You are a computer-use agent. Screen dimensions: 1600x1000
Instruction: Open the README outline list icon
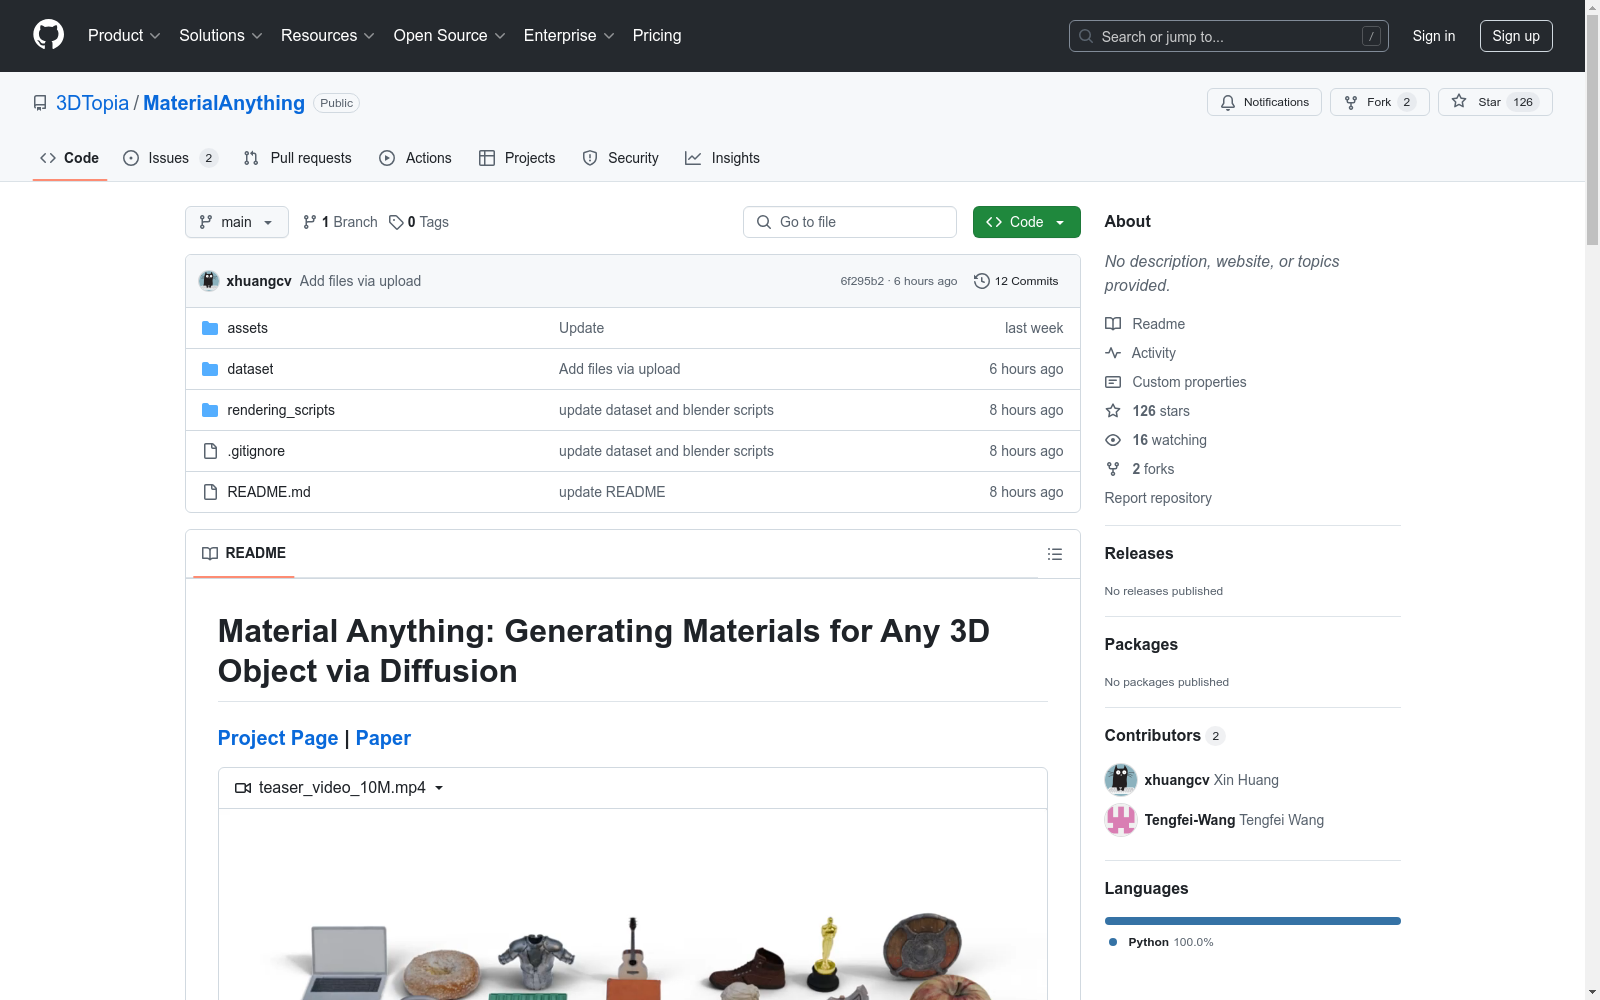click(1054, 554)
